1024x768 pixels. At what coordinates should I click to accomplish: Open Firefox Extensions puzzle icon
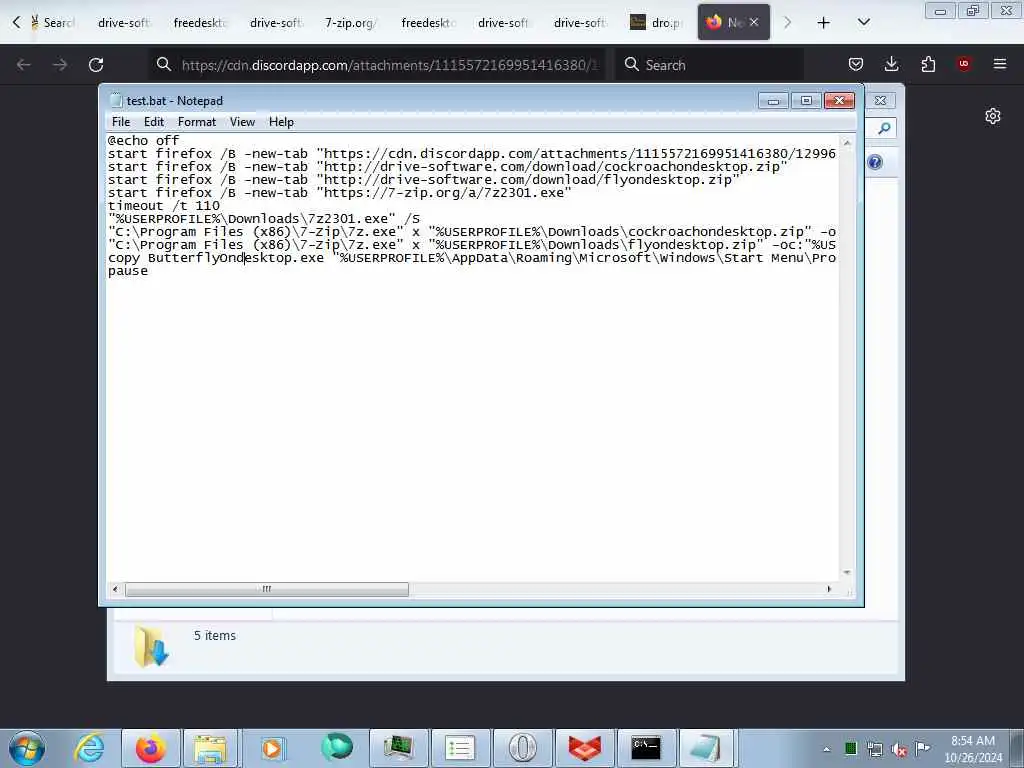click(x=928, y=64)
